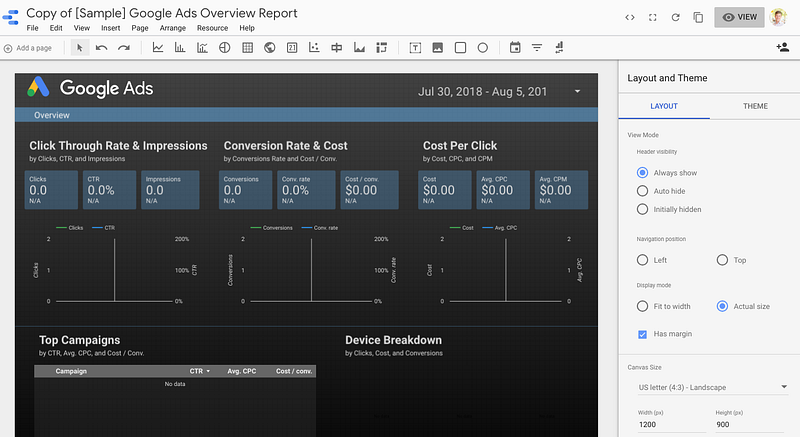Add a table chart from the toolbar
Viewport: 800px width, 437px height.
click(x=247, y=47)
